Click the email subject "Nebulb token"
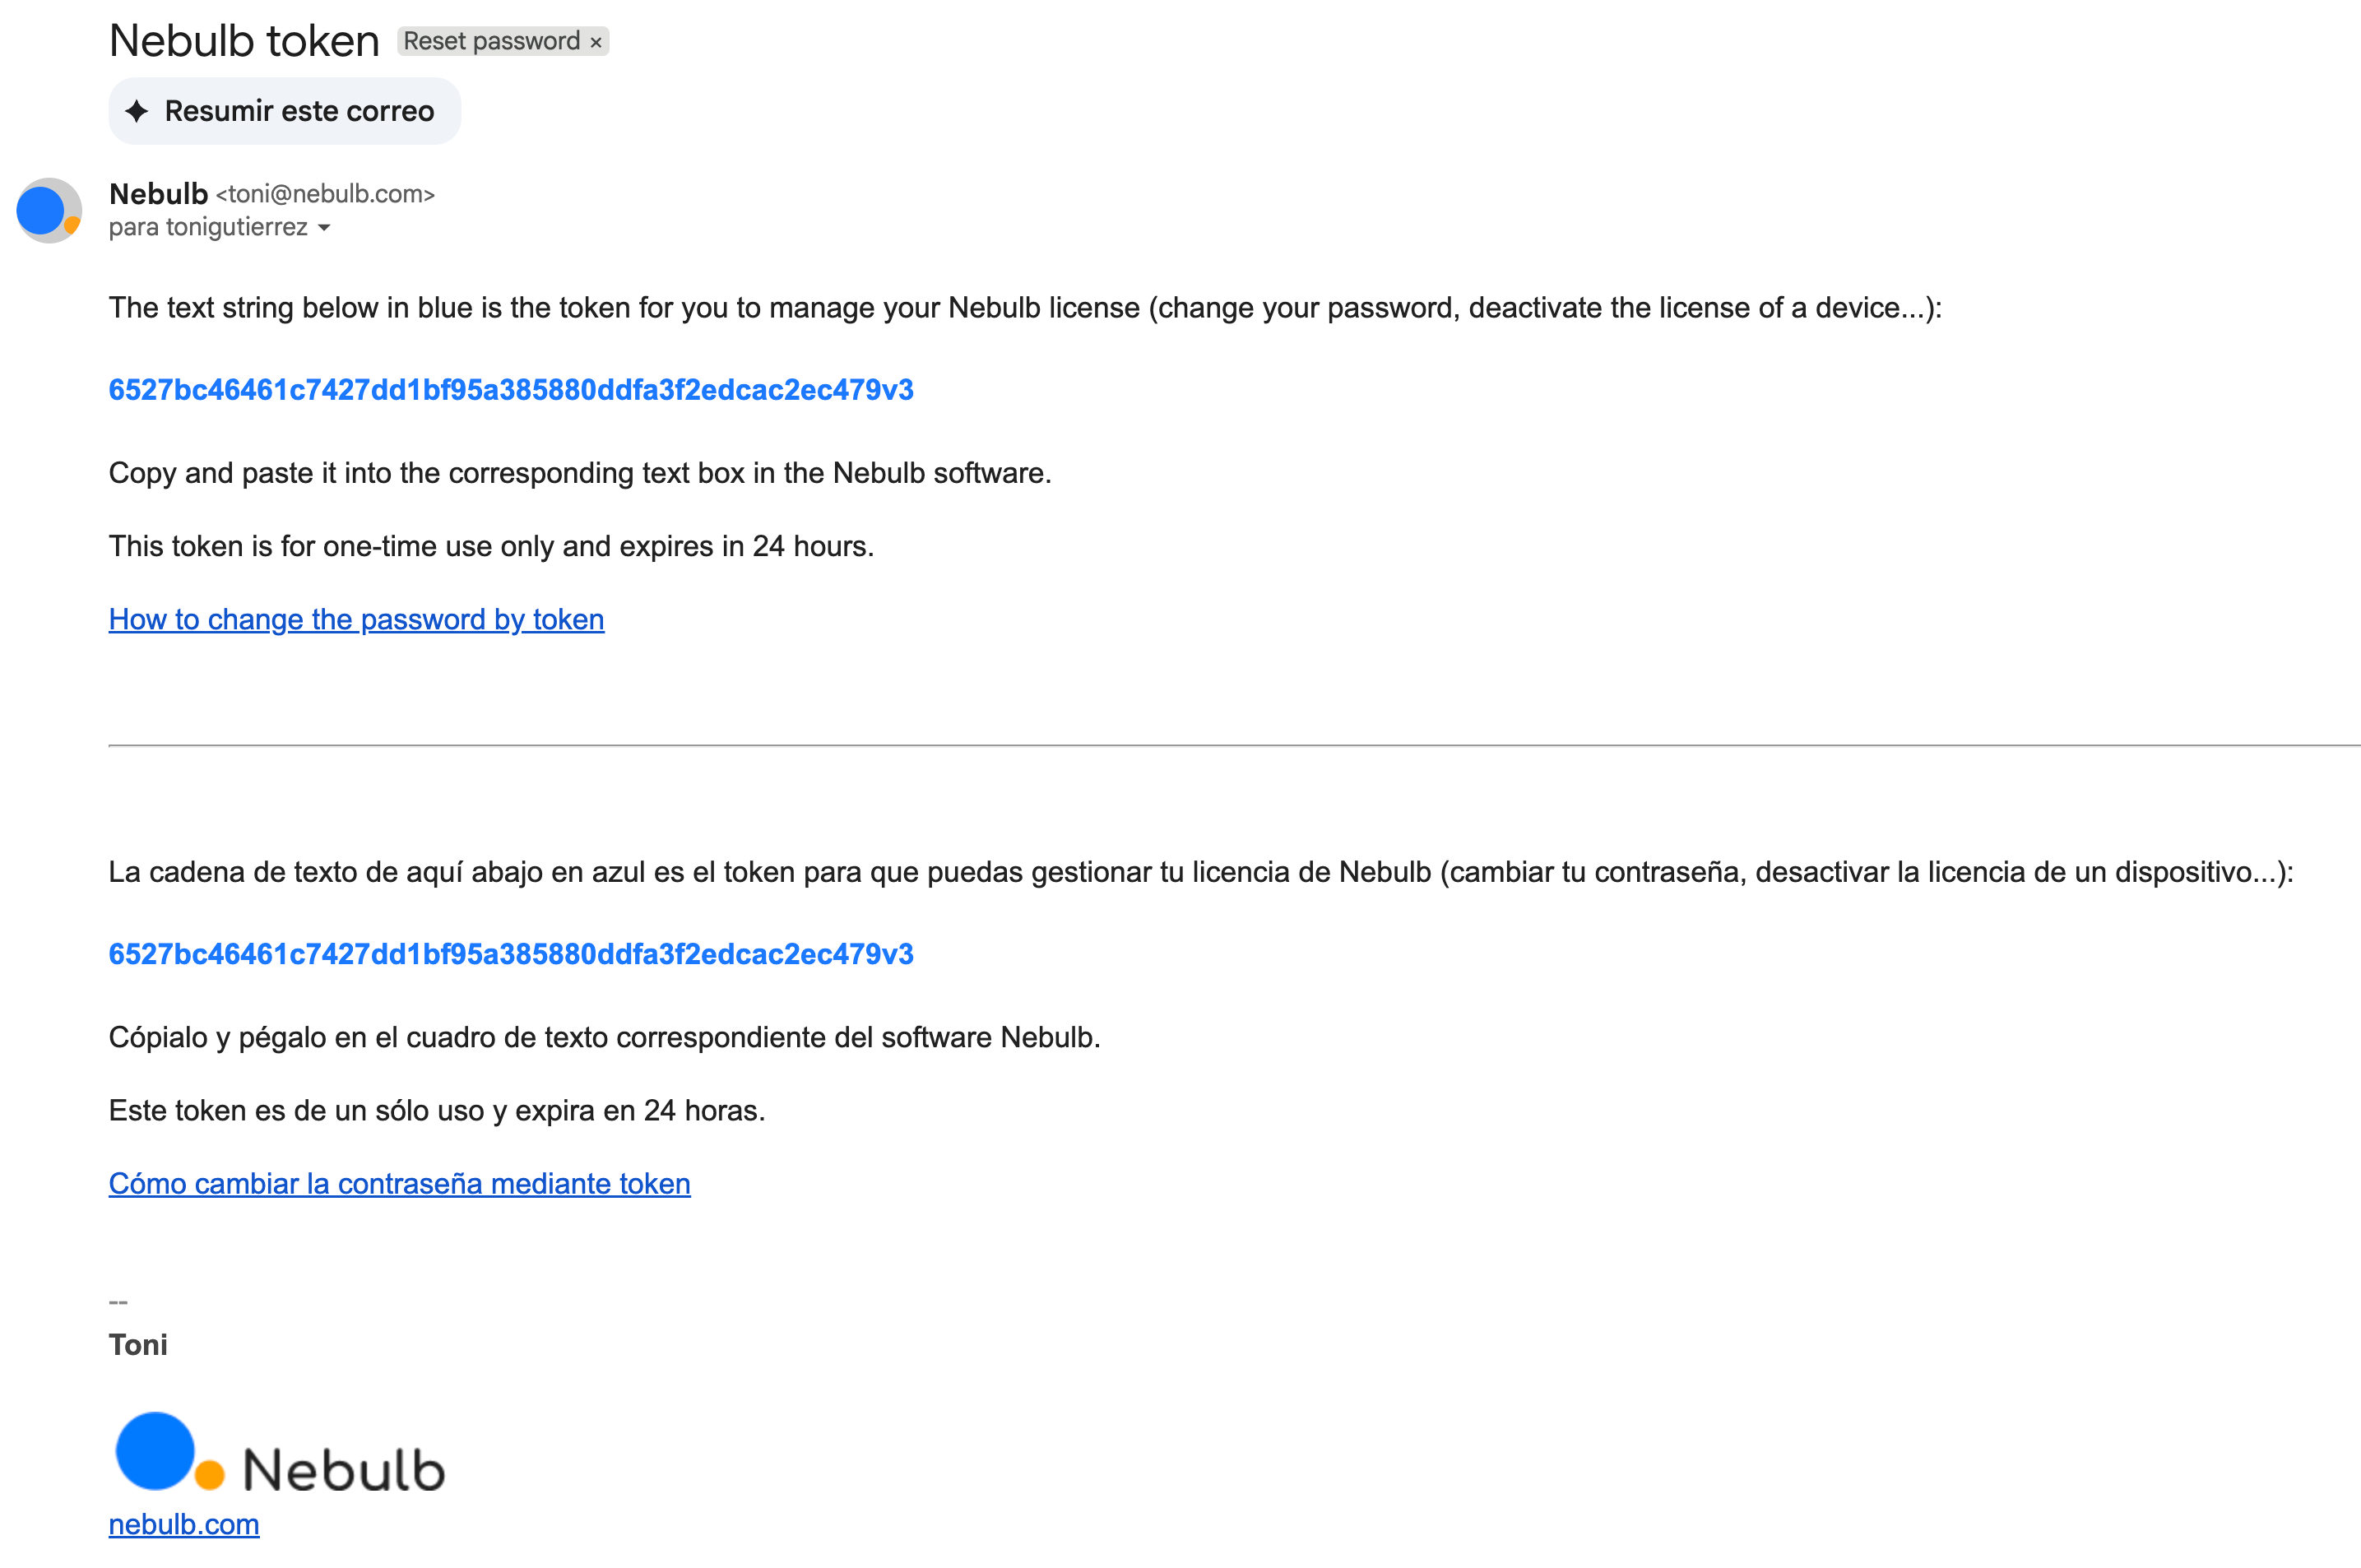 244,42
